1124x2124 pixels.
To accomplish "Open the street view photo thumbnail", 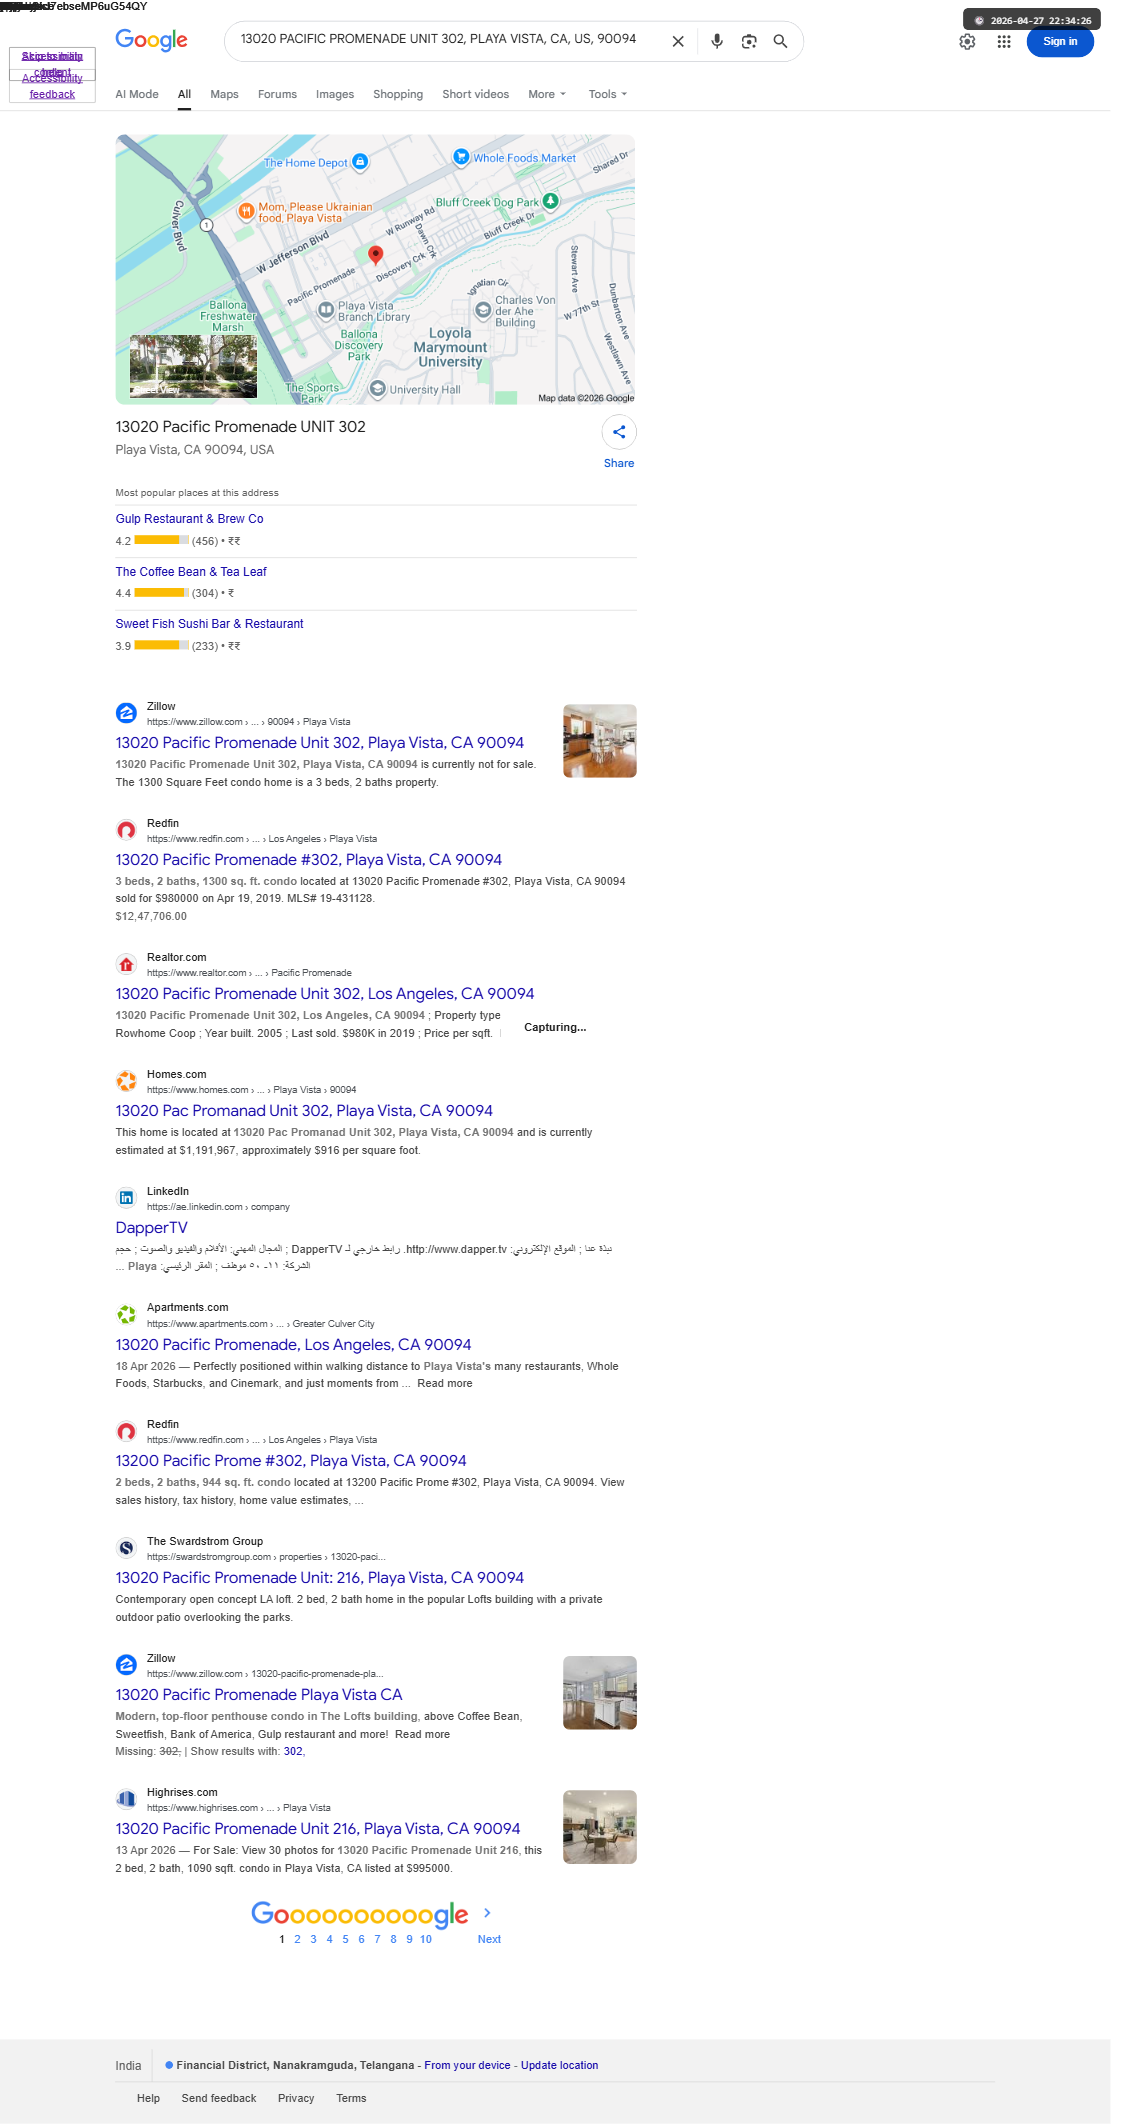I will pos(193,367).
